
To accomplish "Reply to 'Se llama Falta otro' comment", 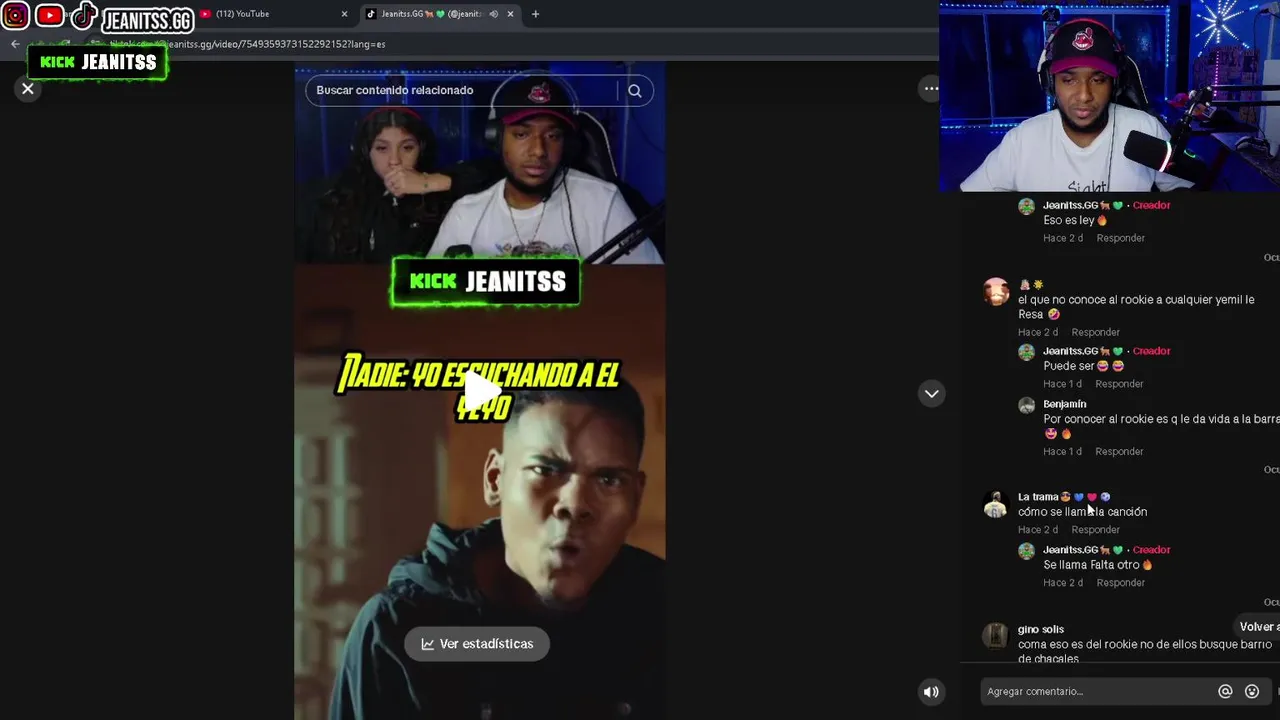I will point(1120,583).
